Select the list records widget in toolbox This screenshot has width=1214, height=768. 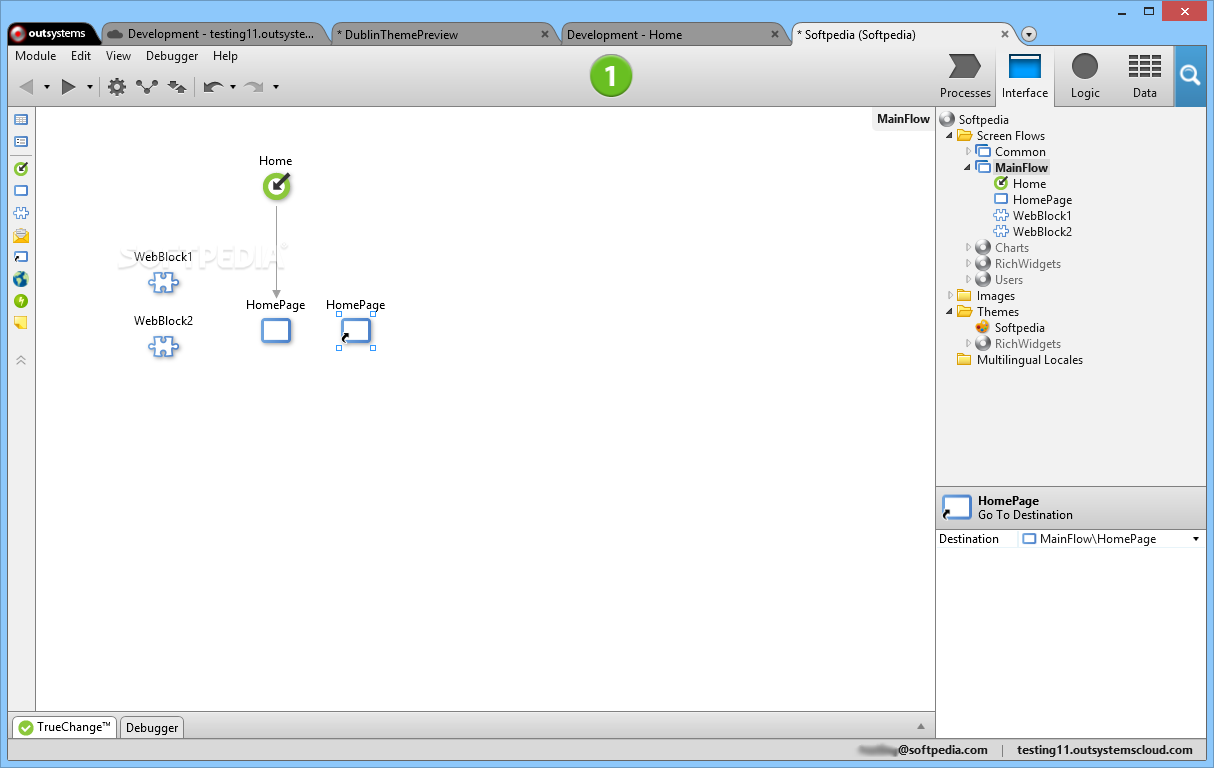21,142
